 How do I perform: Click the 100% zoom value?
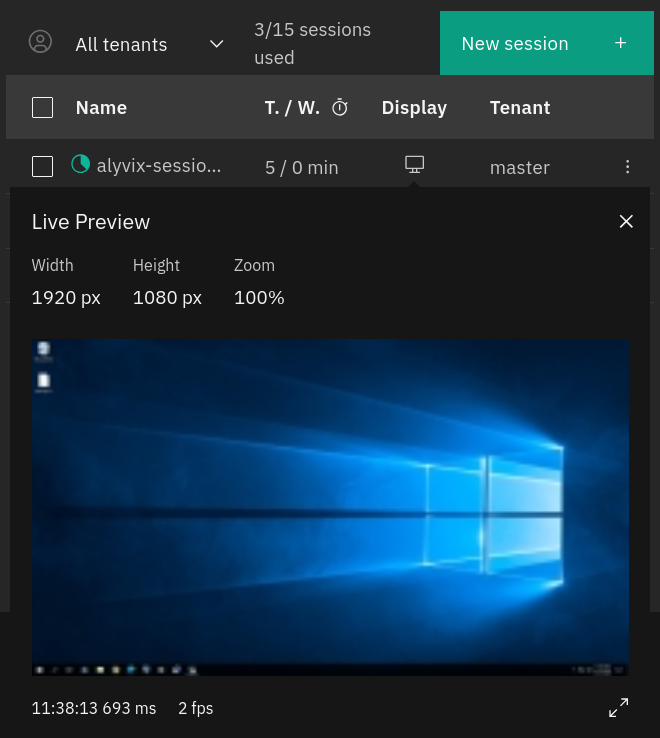click(x=259, y=297)
